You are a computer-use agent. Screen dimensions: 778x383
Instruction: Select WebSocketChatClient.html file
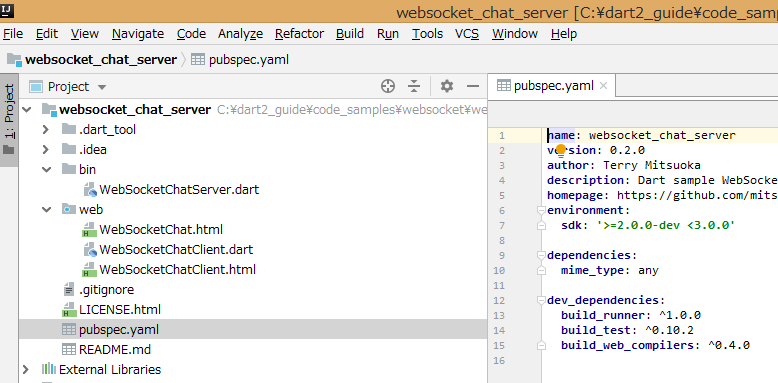(x=177, y=269)
